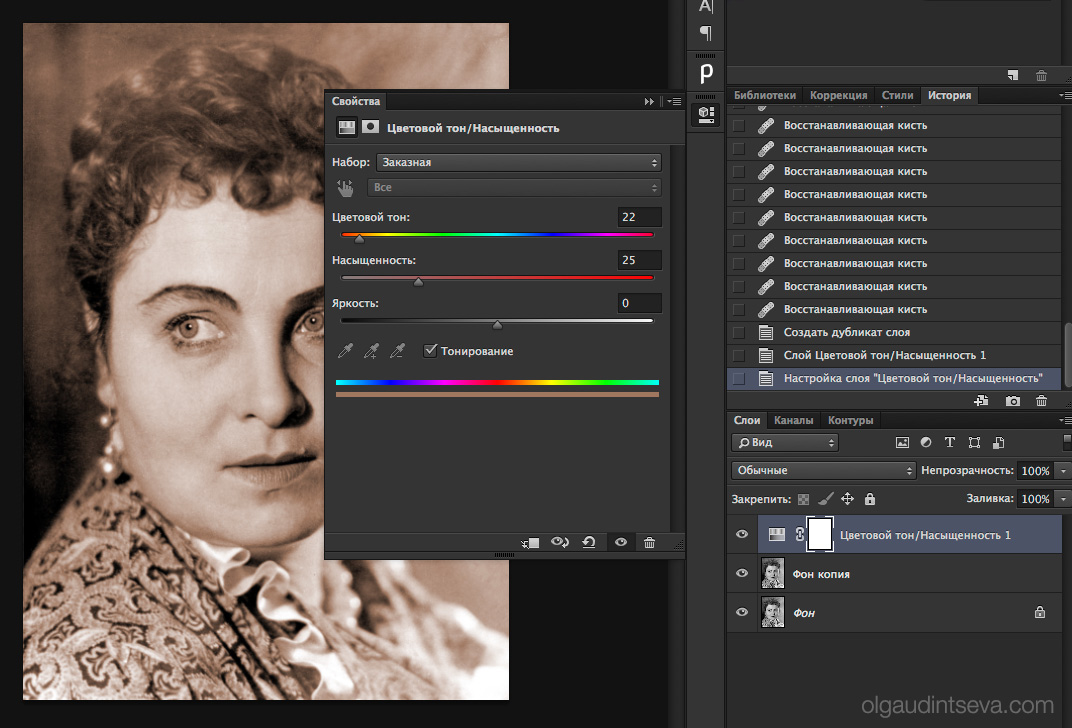Click the Цветовой тон value field

(639, 217)
